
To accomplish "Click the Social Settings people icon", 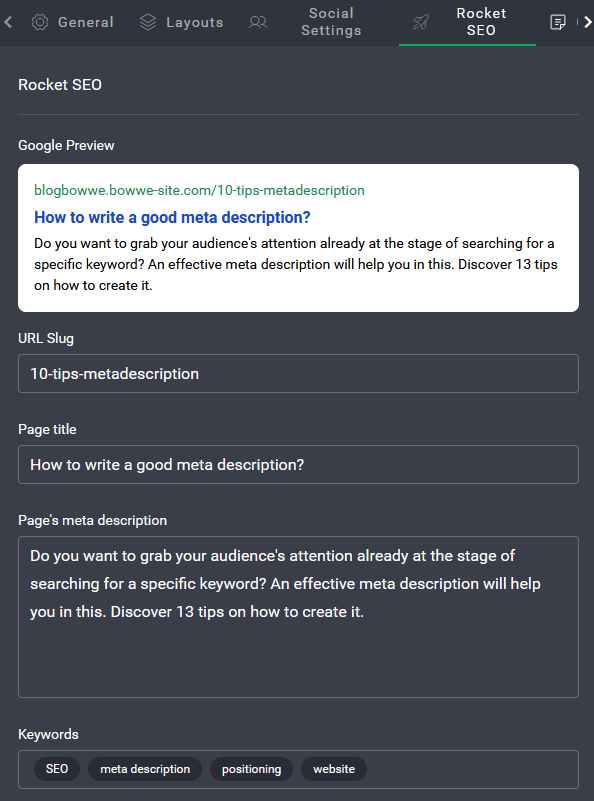I will [258, 22].
